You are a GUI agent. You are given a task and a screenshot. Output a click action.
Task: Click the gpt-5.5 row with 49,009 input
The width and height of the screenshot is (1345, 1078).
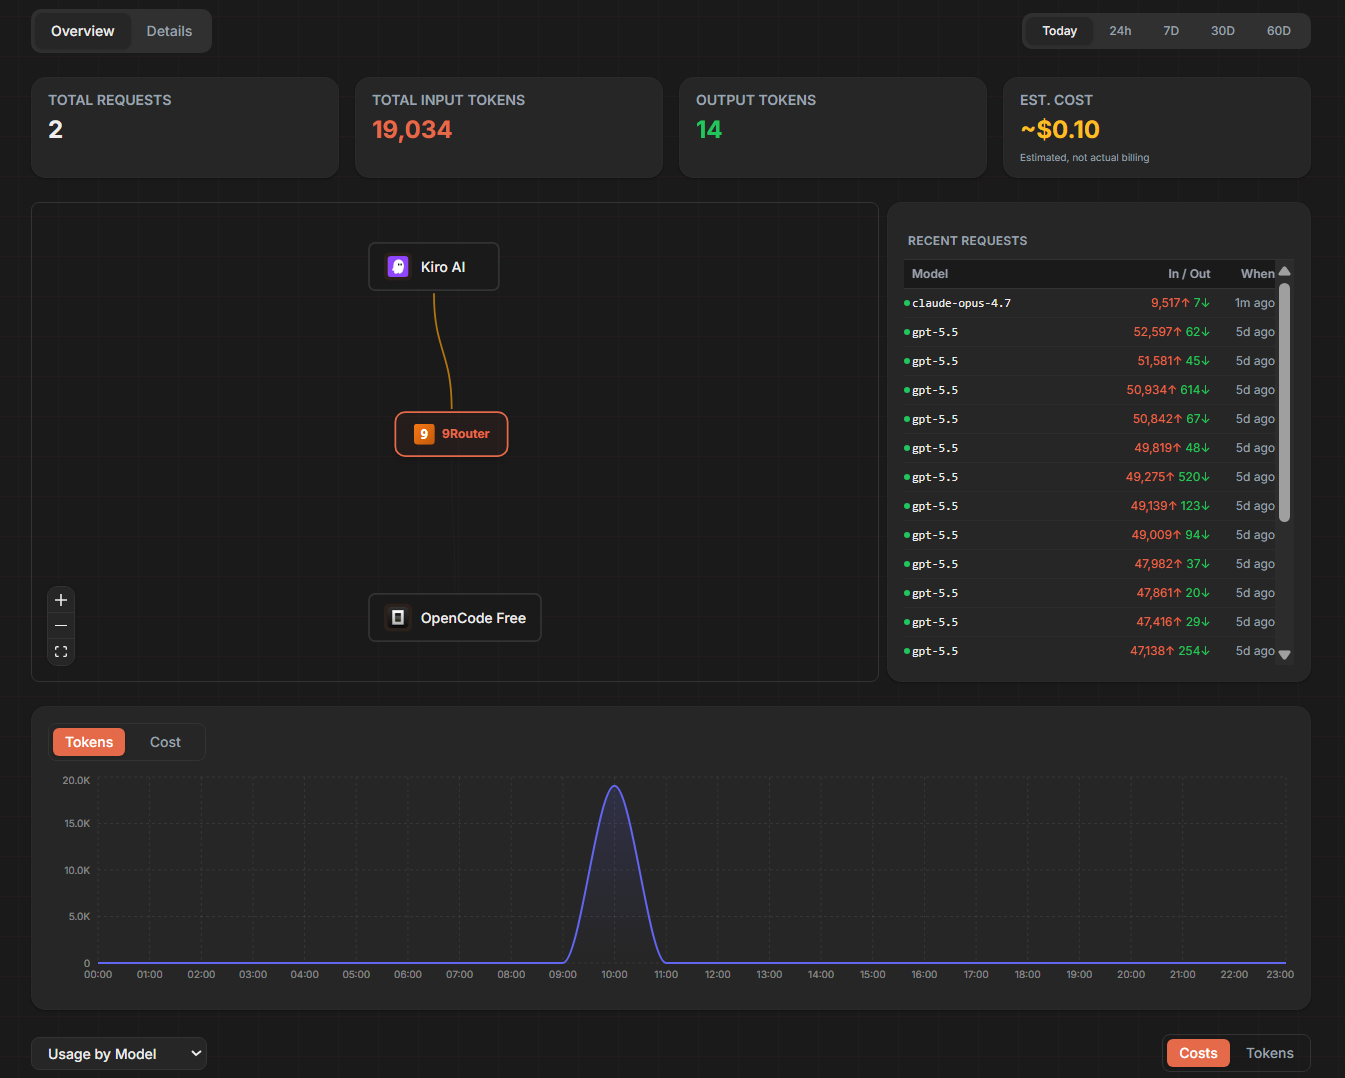tap(1090, 535)
